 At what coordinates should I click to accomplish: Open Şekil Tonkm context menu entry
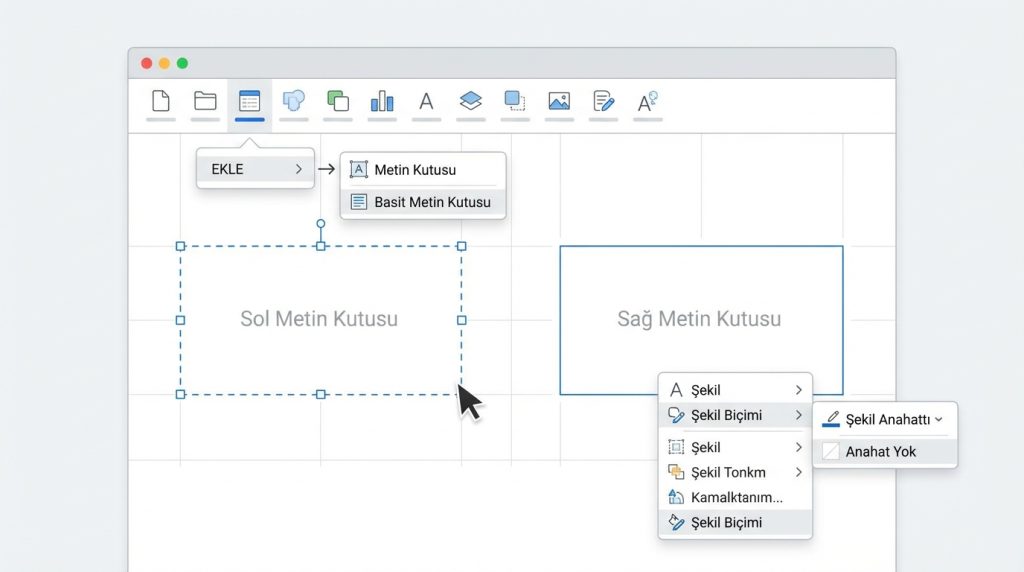735,472
